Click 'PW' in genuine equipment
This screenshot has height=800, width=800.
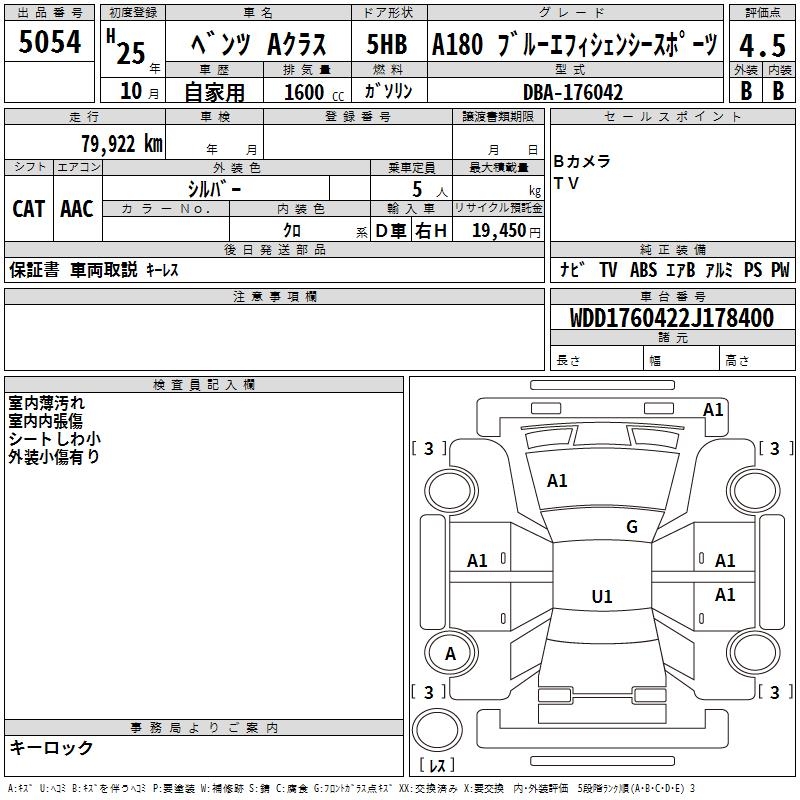pos(780,269)
